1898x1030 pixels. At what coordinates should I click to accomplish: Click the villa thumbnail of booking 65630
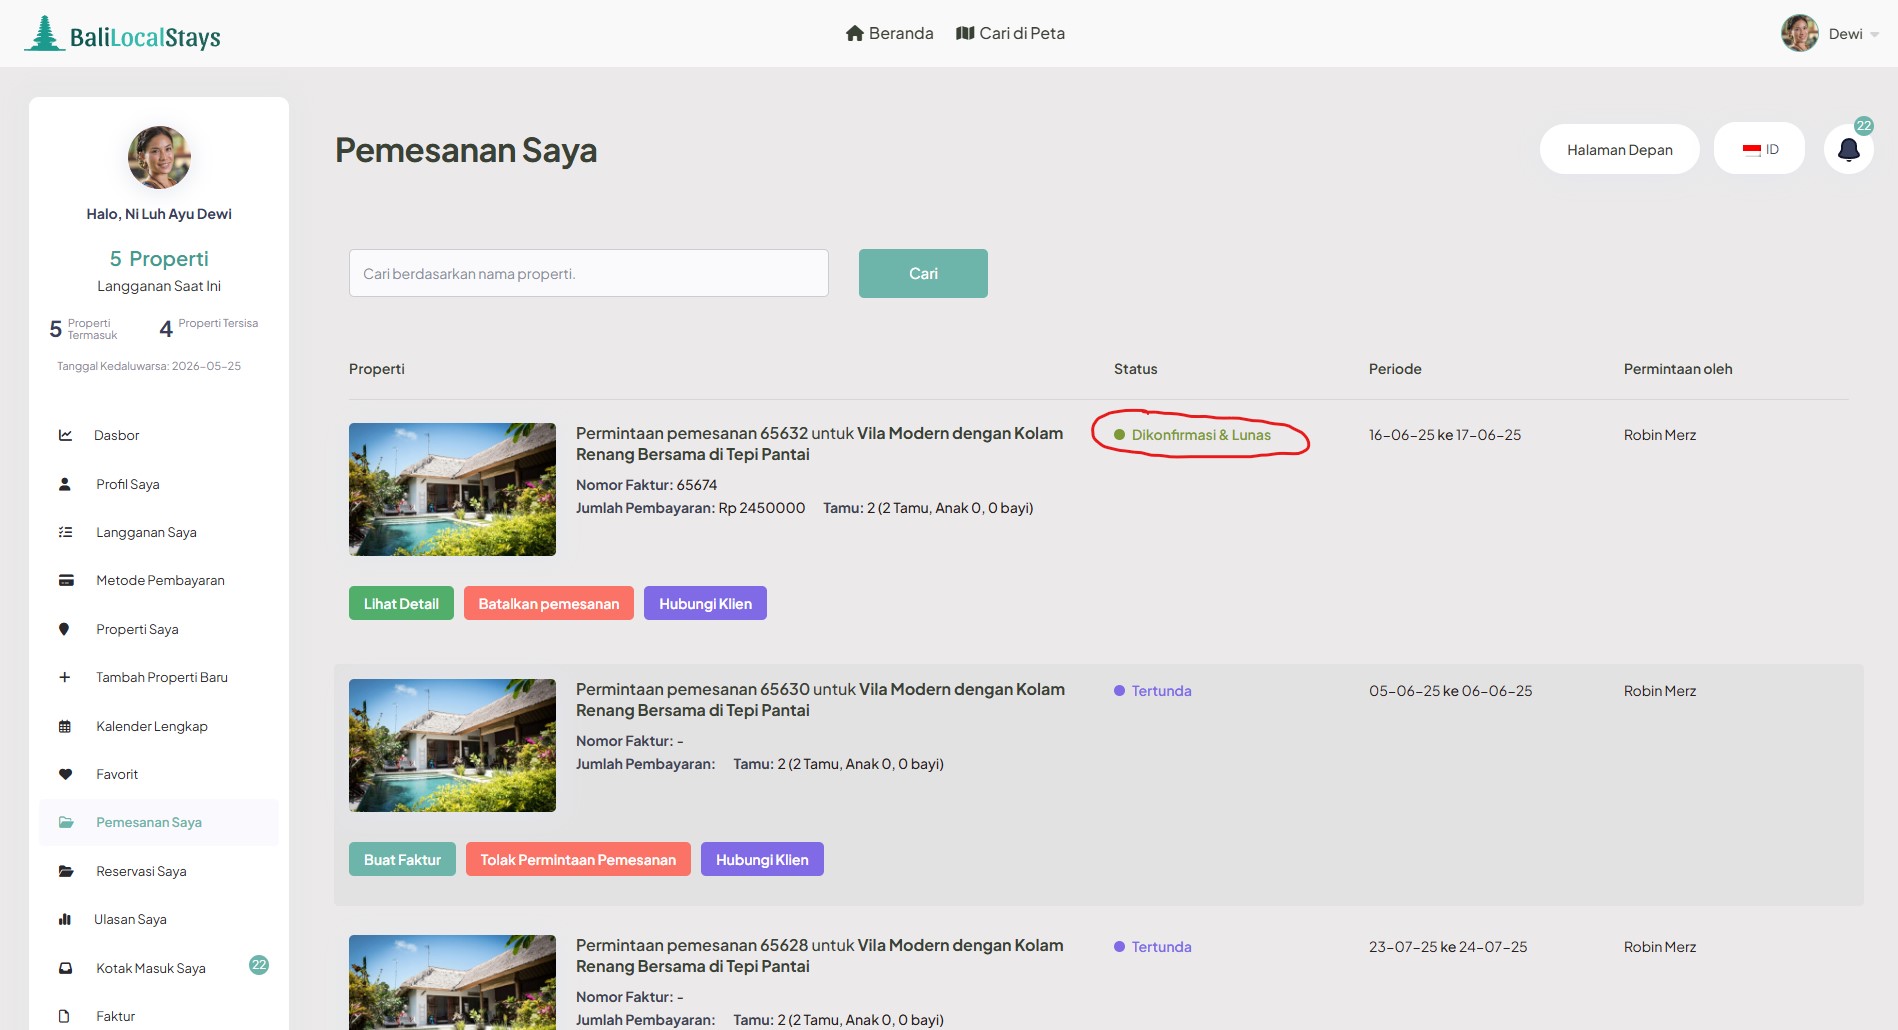point(452,745)
